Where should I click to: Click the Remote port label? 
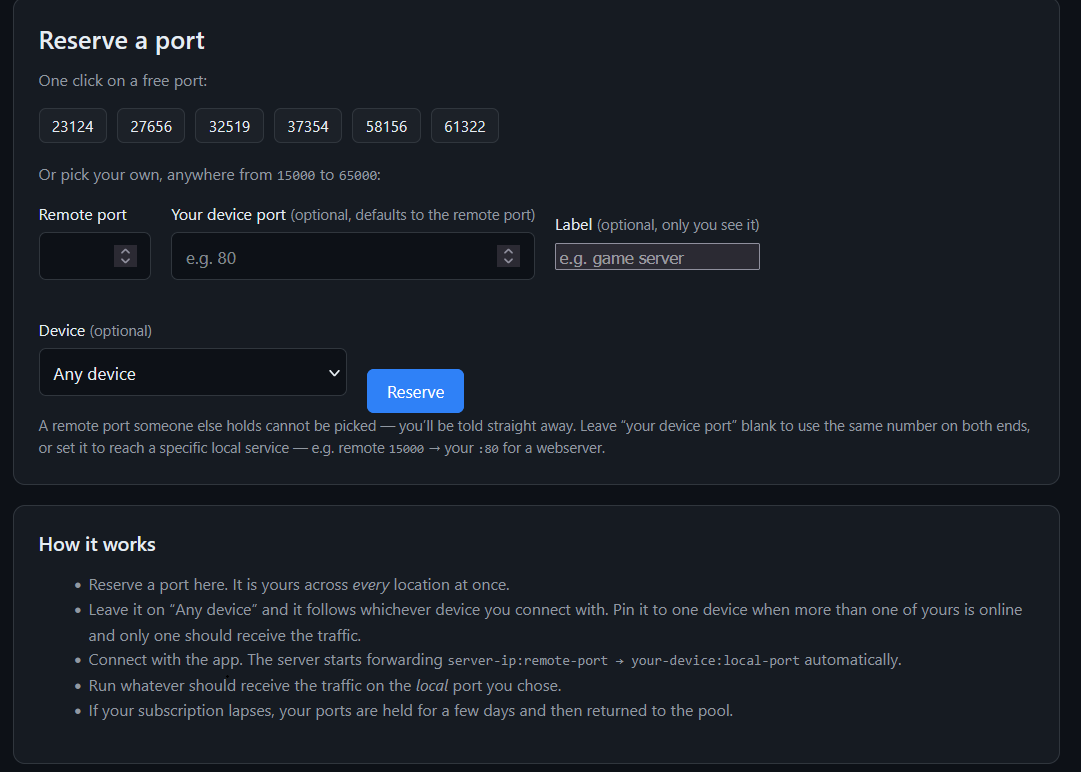[x=83, y=215]
